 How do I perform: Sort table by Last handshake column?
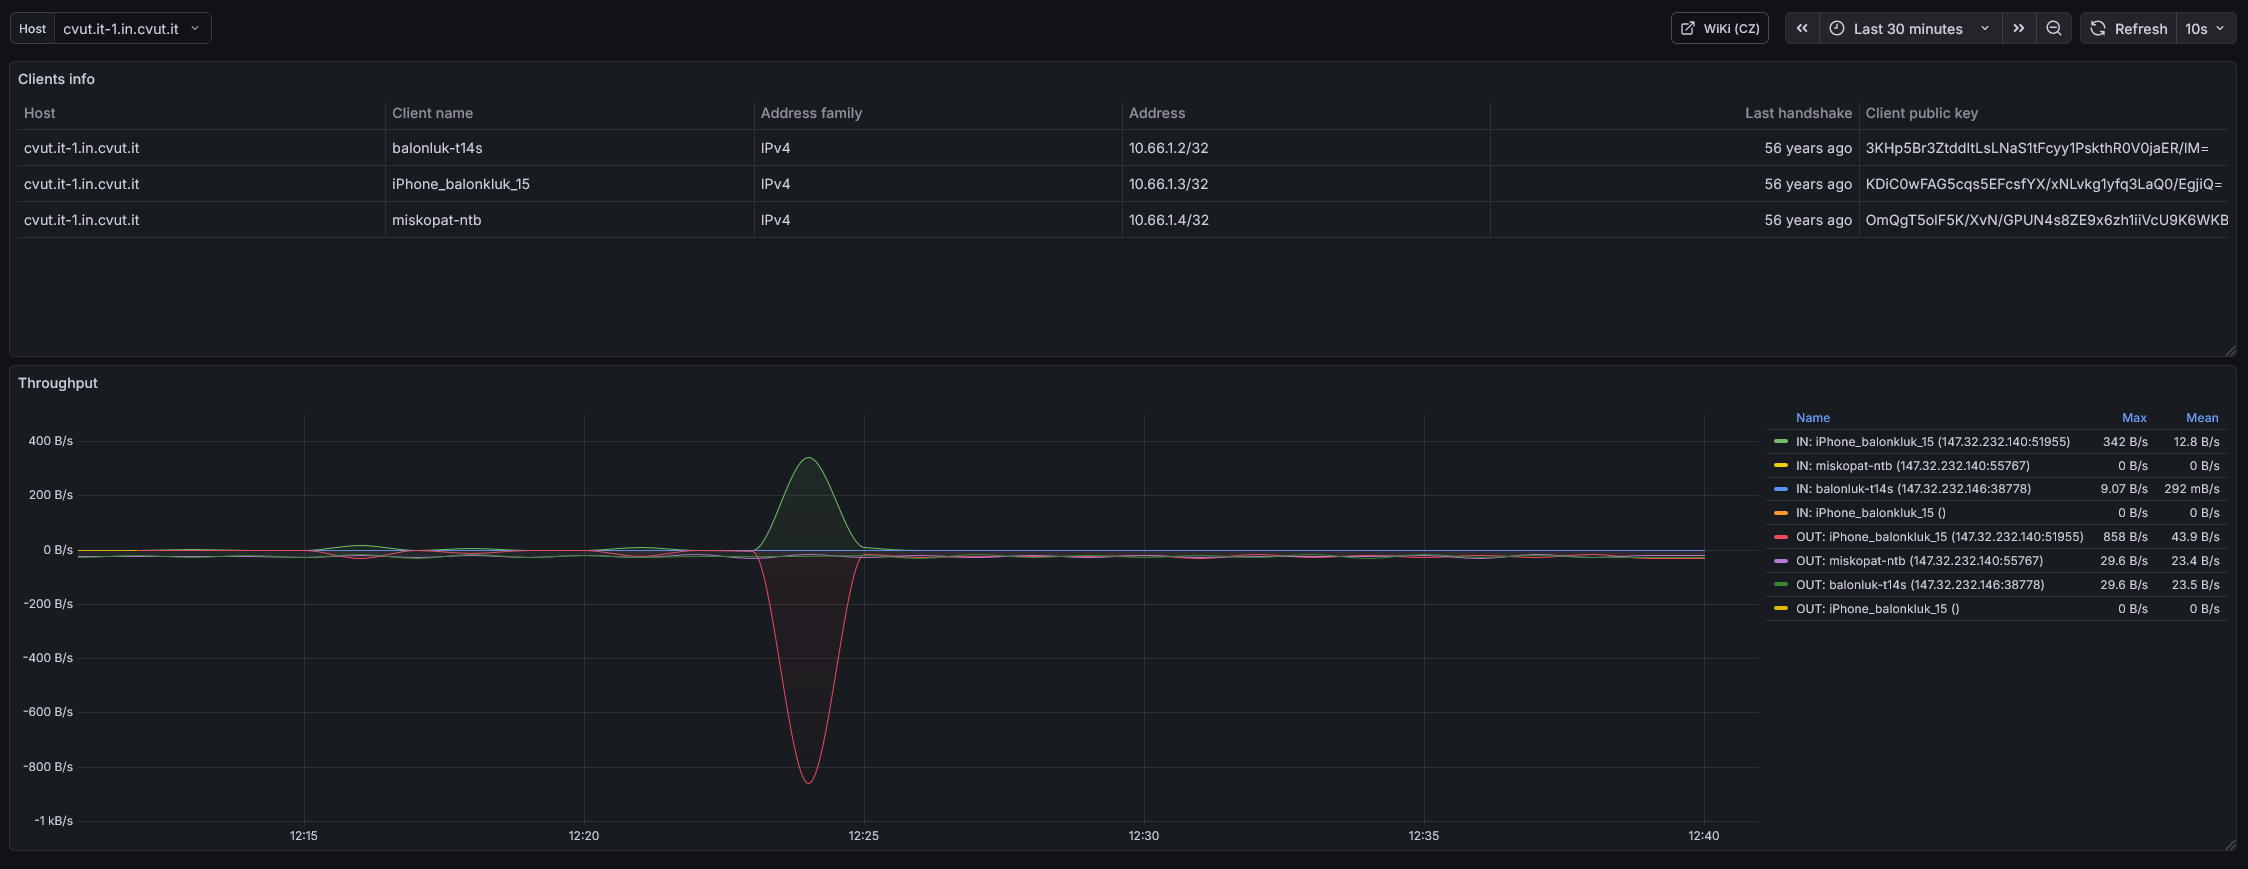(1798, 113)
